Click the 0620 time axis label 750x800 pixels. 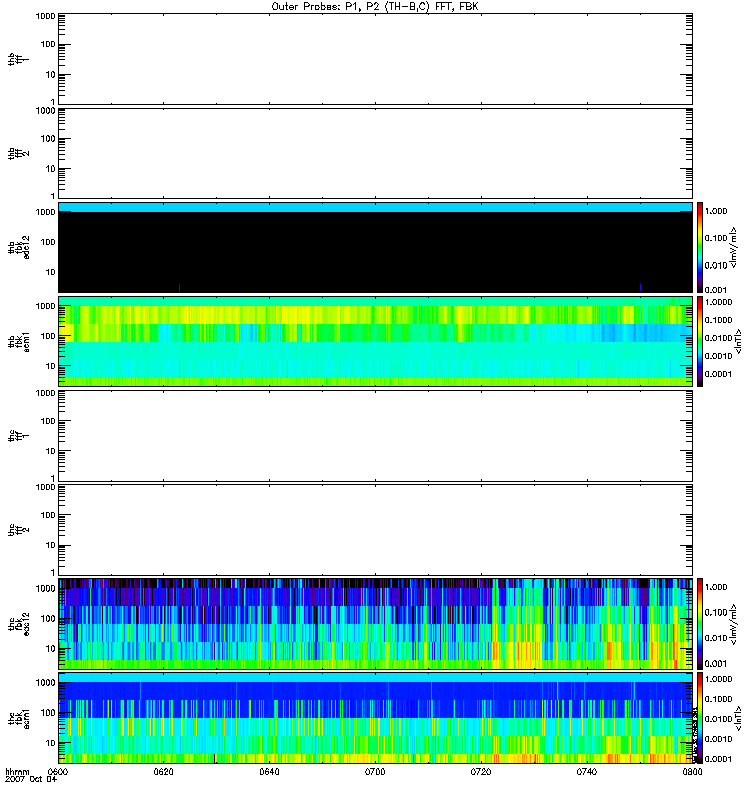(x=164, y=771)
